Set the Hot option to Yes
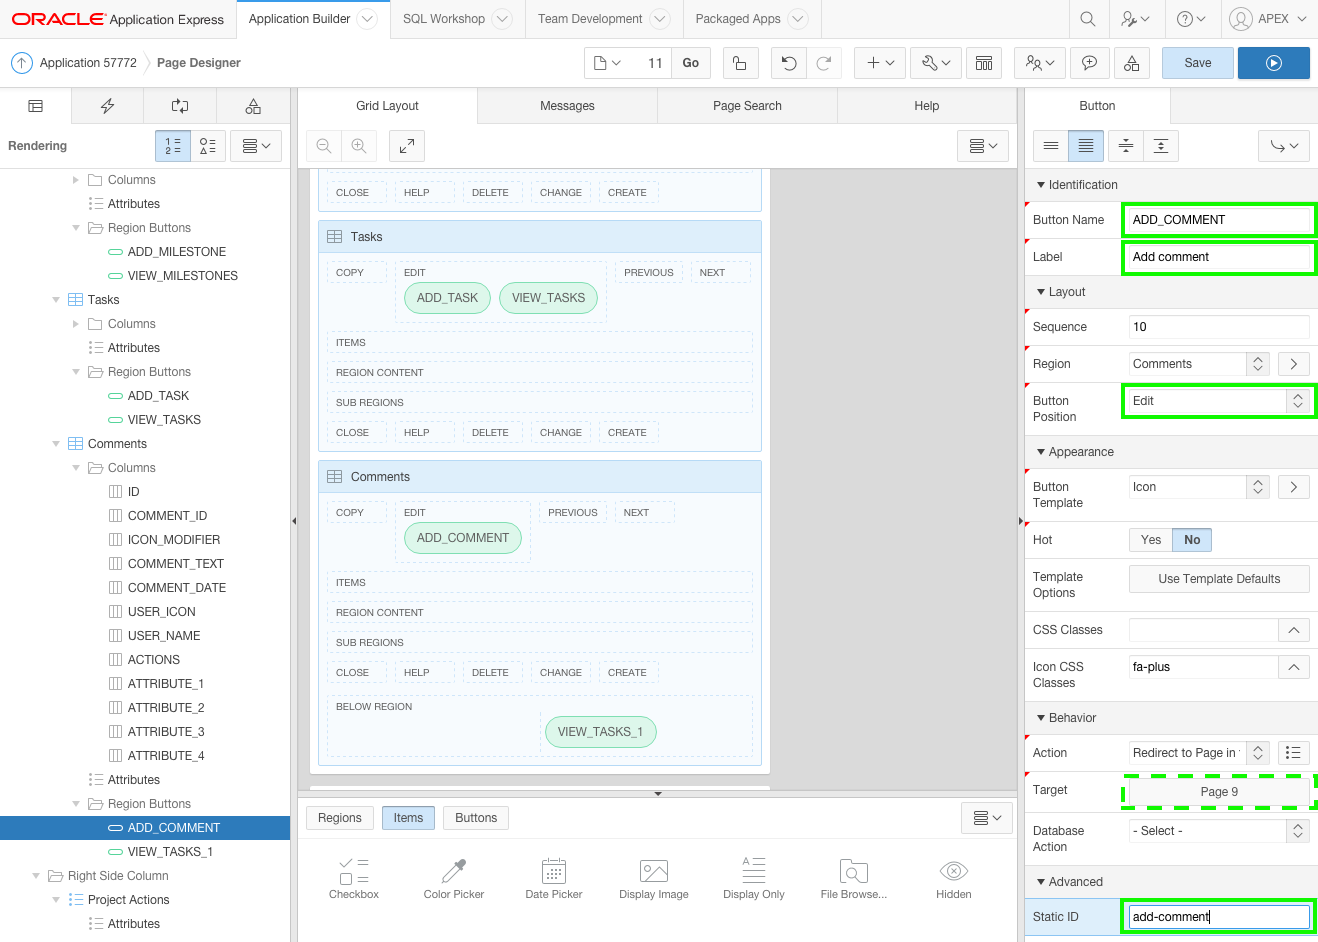Image resolution: width=1318 pixels, height=942 pixels. (1150, 540)
